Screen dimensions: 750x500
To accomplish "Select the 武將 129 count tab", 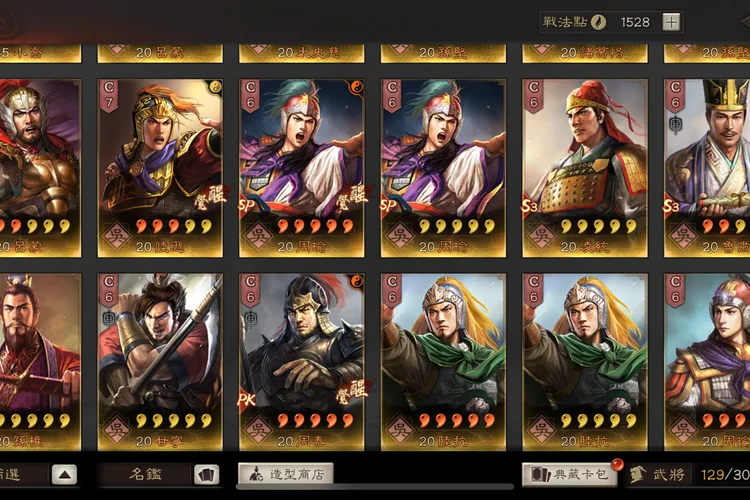I will pyautogui.click(x=689, y=475).
